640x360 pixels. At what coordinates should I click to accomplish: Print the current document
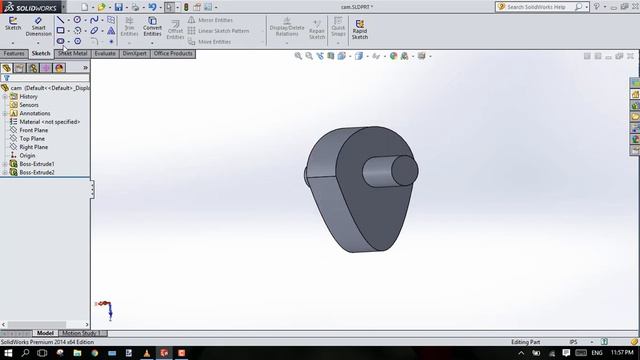click(x=135, y=7)
